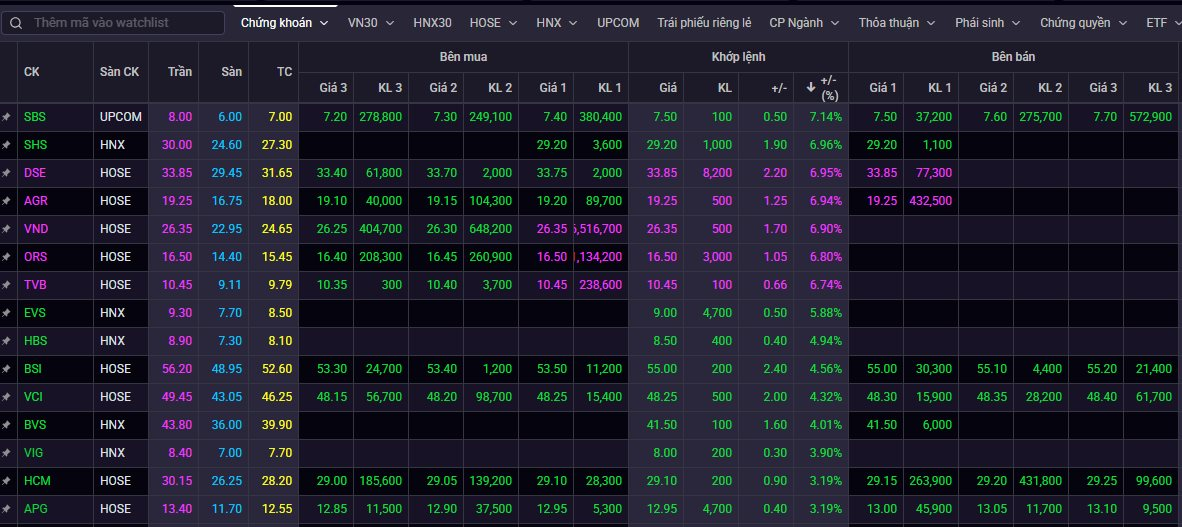Screen dimensions: 1182x527
Task: Toggle the pin for APG row
Action: (x=6, y=509)
